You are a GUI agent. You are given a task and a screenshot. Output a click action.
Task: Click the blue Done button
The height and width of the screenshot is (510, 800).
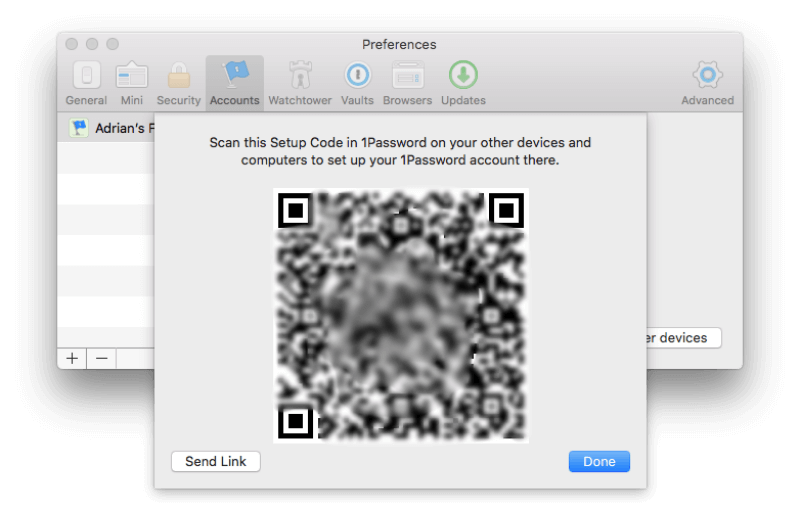[x=599, y=462]
